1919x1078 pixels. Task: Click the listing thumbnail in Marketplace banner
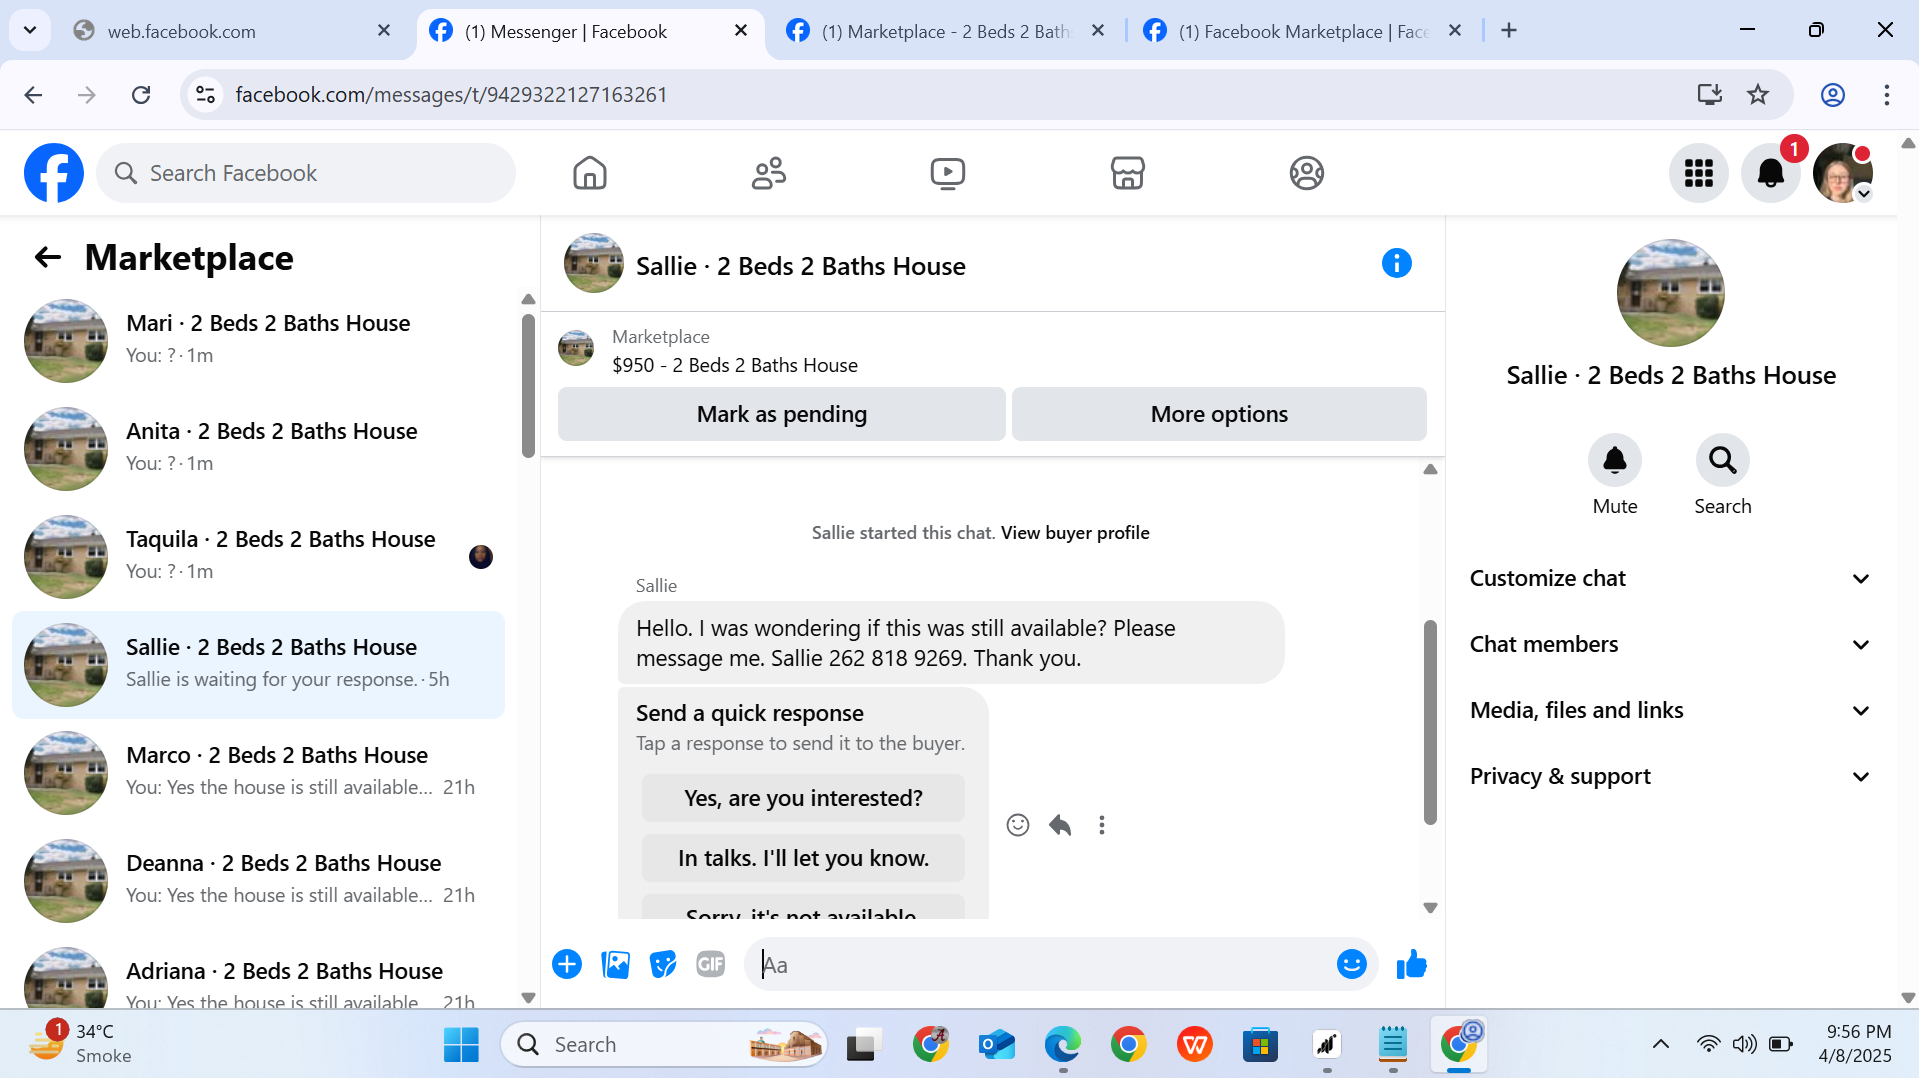click(575, 349)
